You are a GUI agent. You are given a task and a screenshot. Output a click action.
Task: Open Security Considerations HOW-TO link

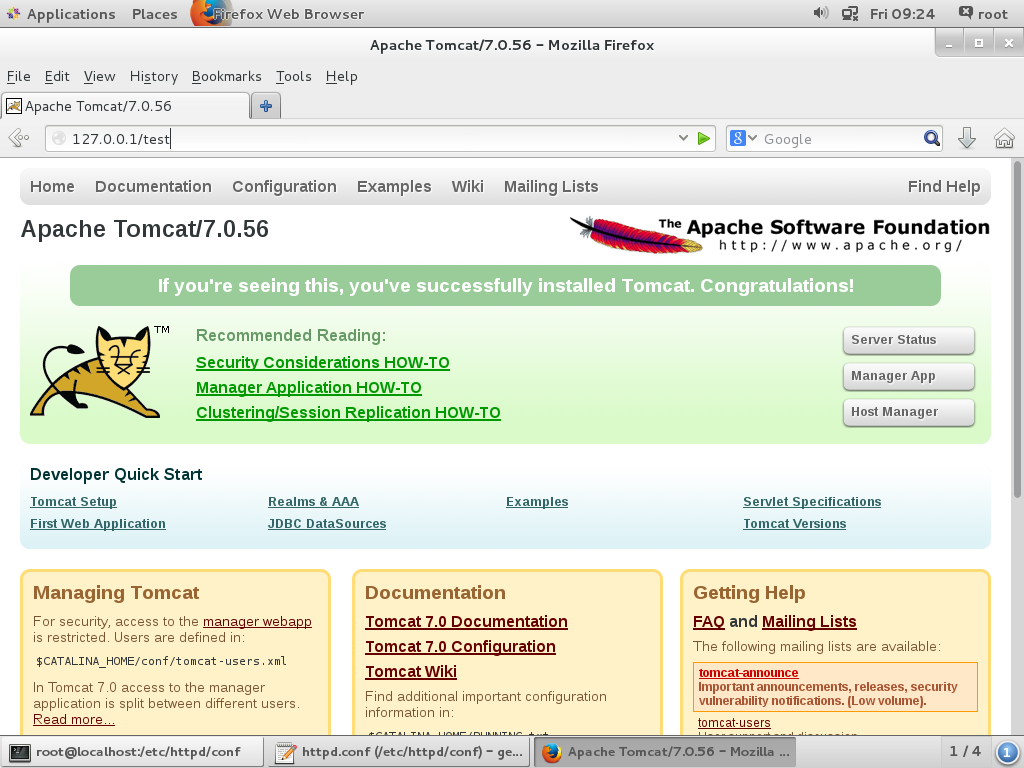coord(323,362)
